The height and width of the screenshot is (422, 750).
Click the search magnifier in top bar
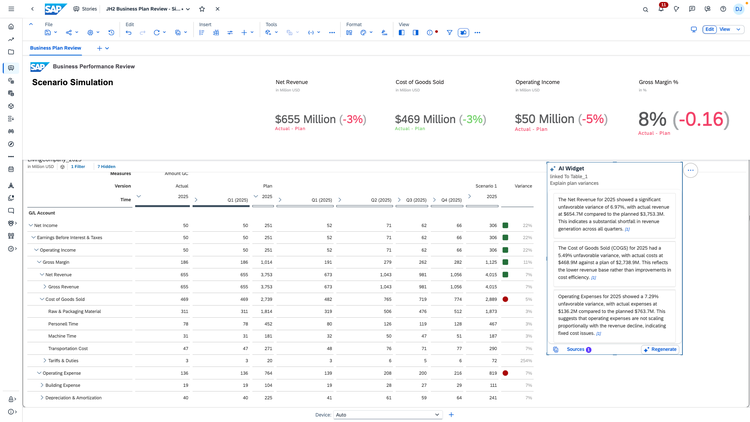pyautogui.click(x=645, y=9)
